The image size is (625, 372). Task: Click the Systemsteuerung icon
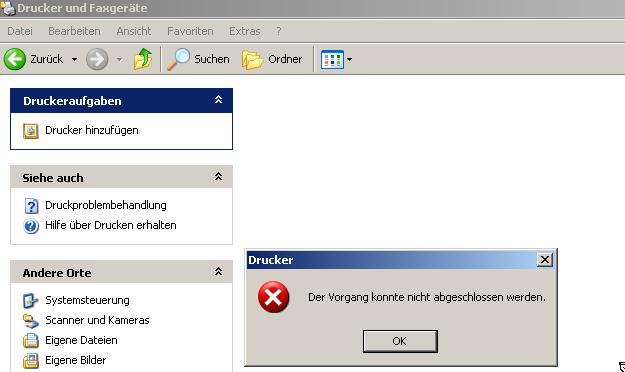(x=31, y=301)
